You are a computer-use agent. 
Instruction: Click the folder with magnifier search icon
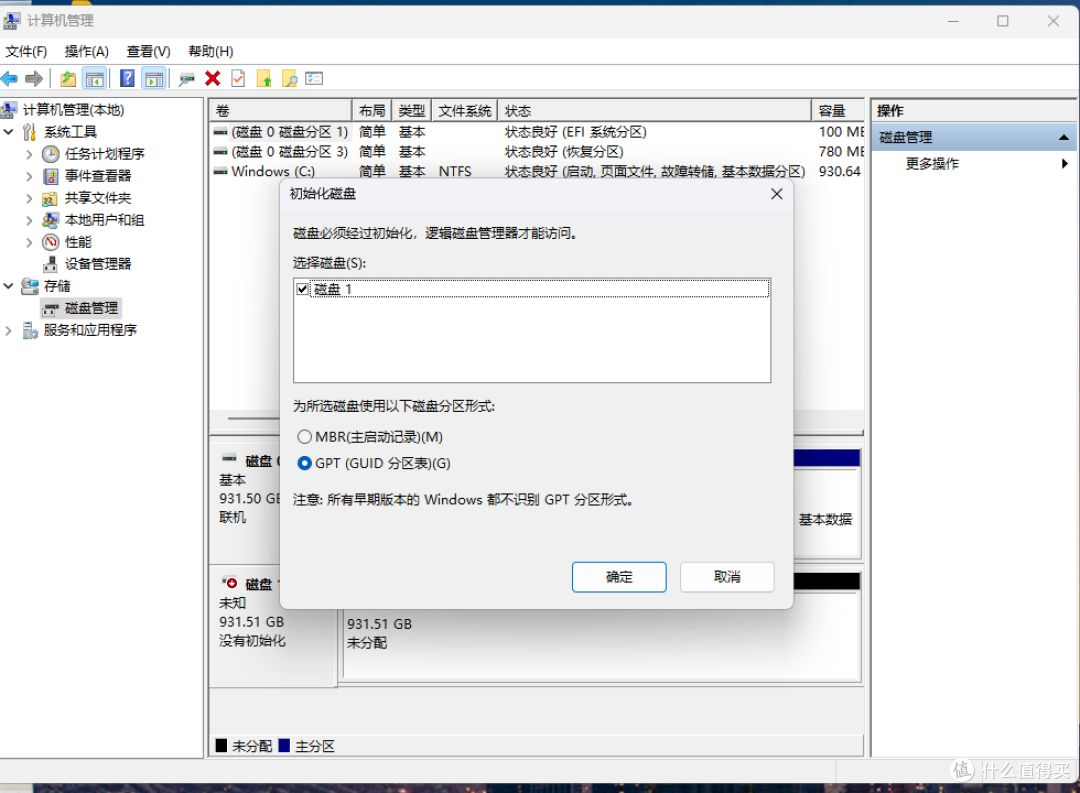tap(290, 79)
